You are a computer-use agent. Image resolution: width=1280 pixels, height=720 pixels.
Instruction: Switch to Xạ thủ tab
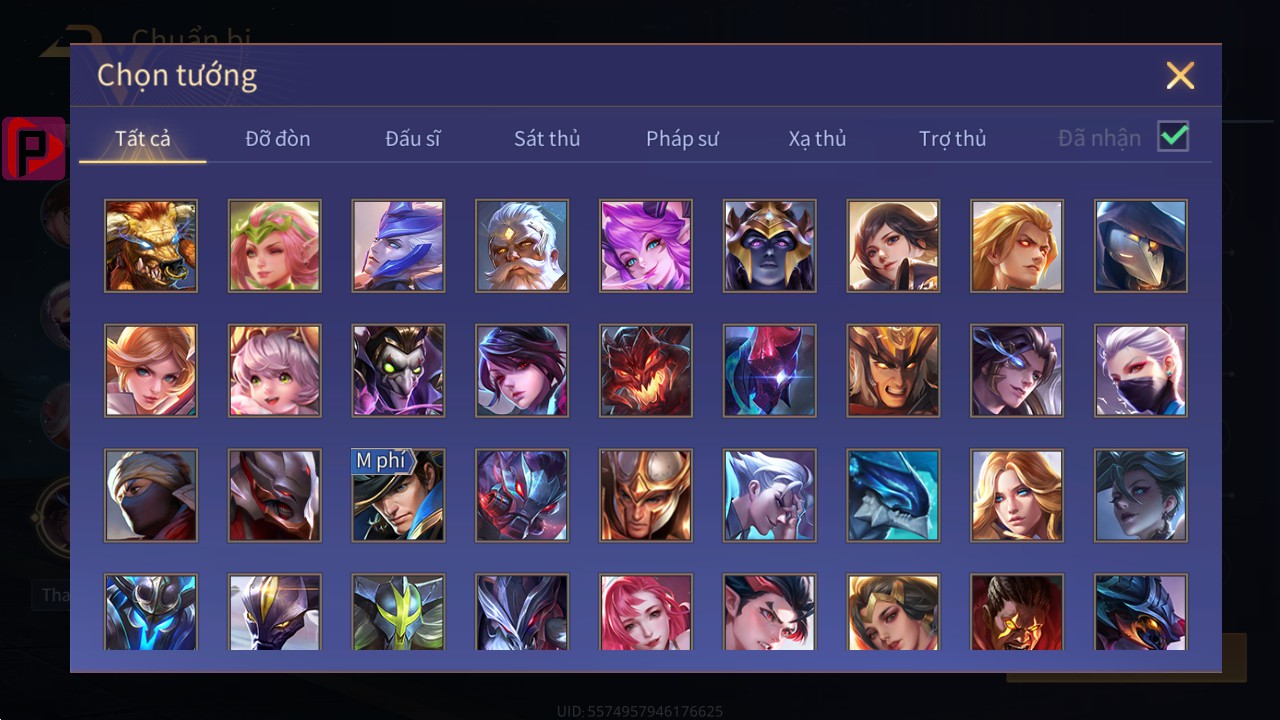tap(817, 139)
